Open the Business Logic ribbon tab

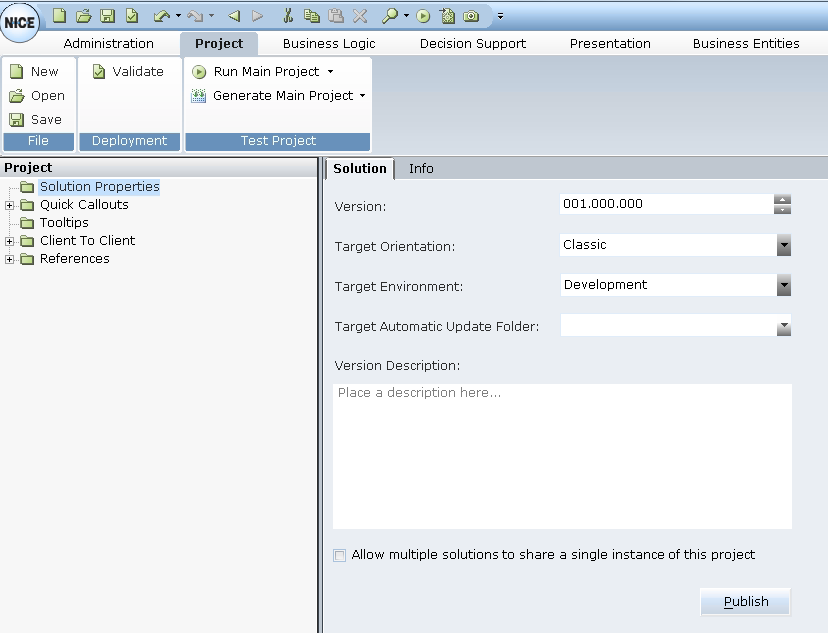click(328, 43)
